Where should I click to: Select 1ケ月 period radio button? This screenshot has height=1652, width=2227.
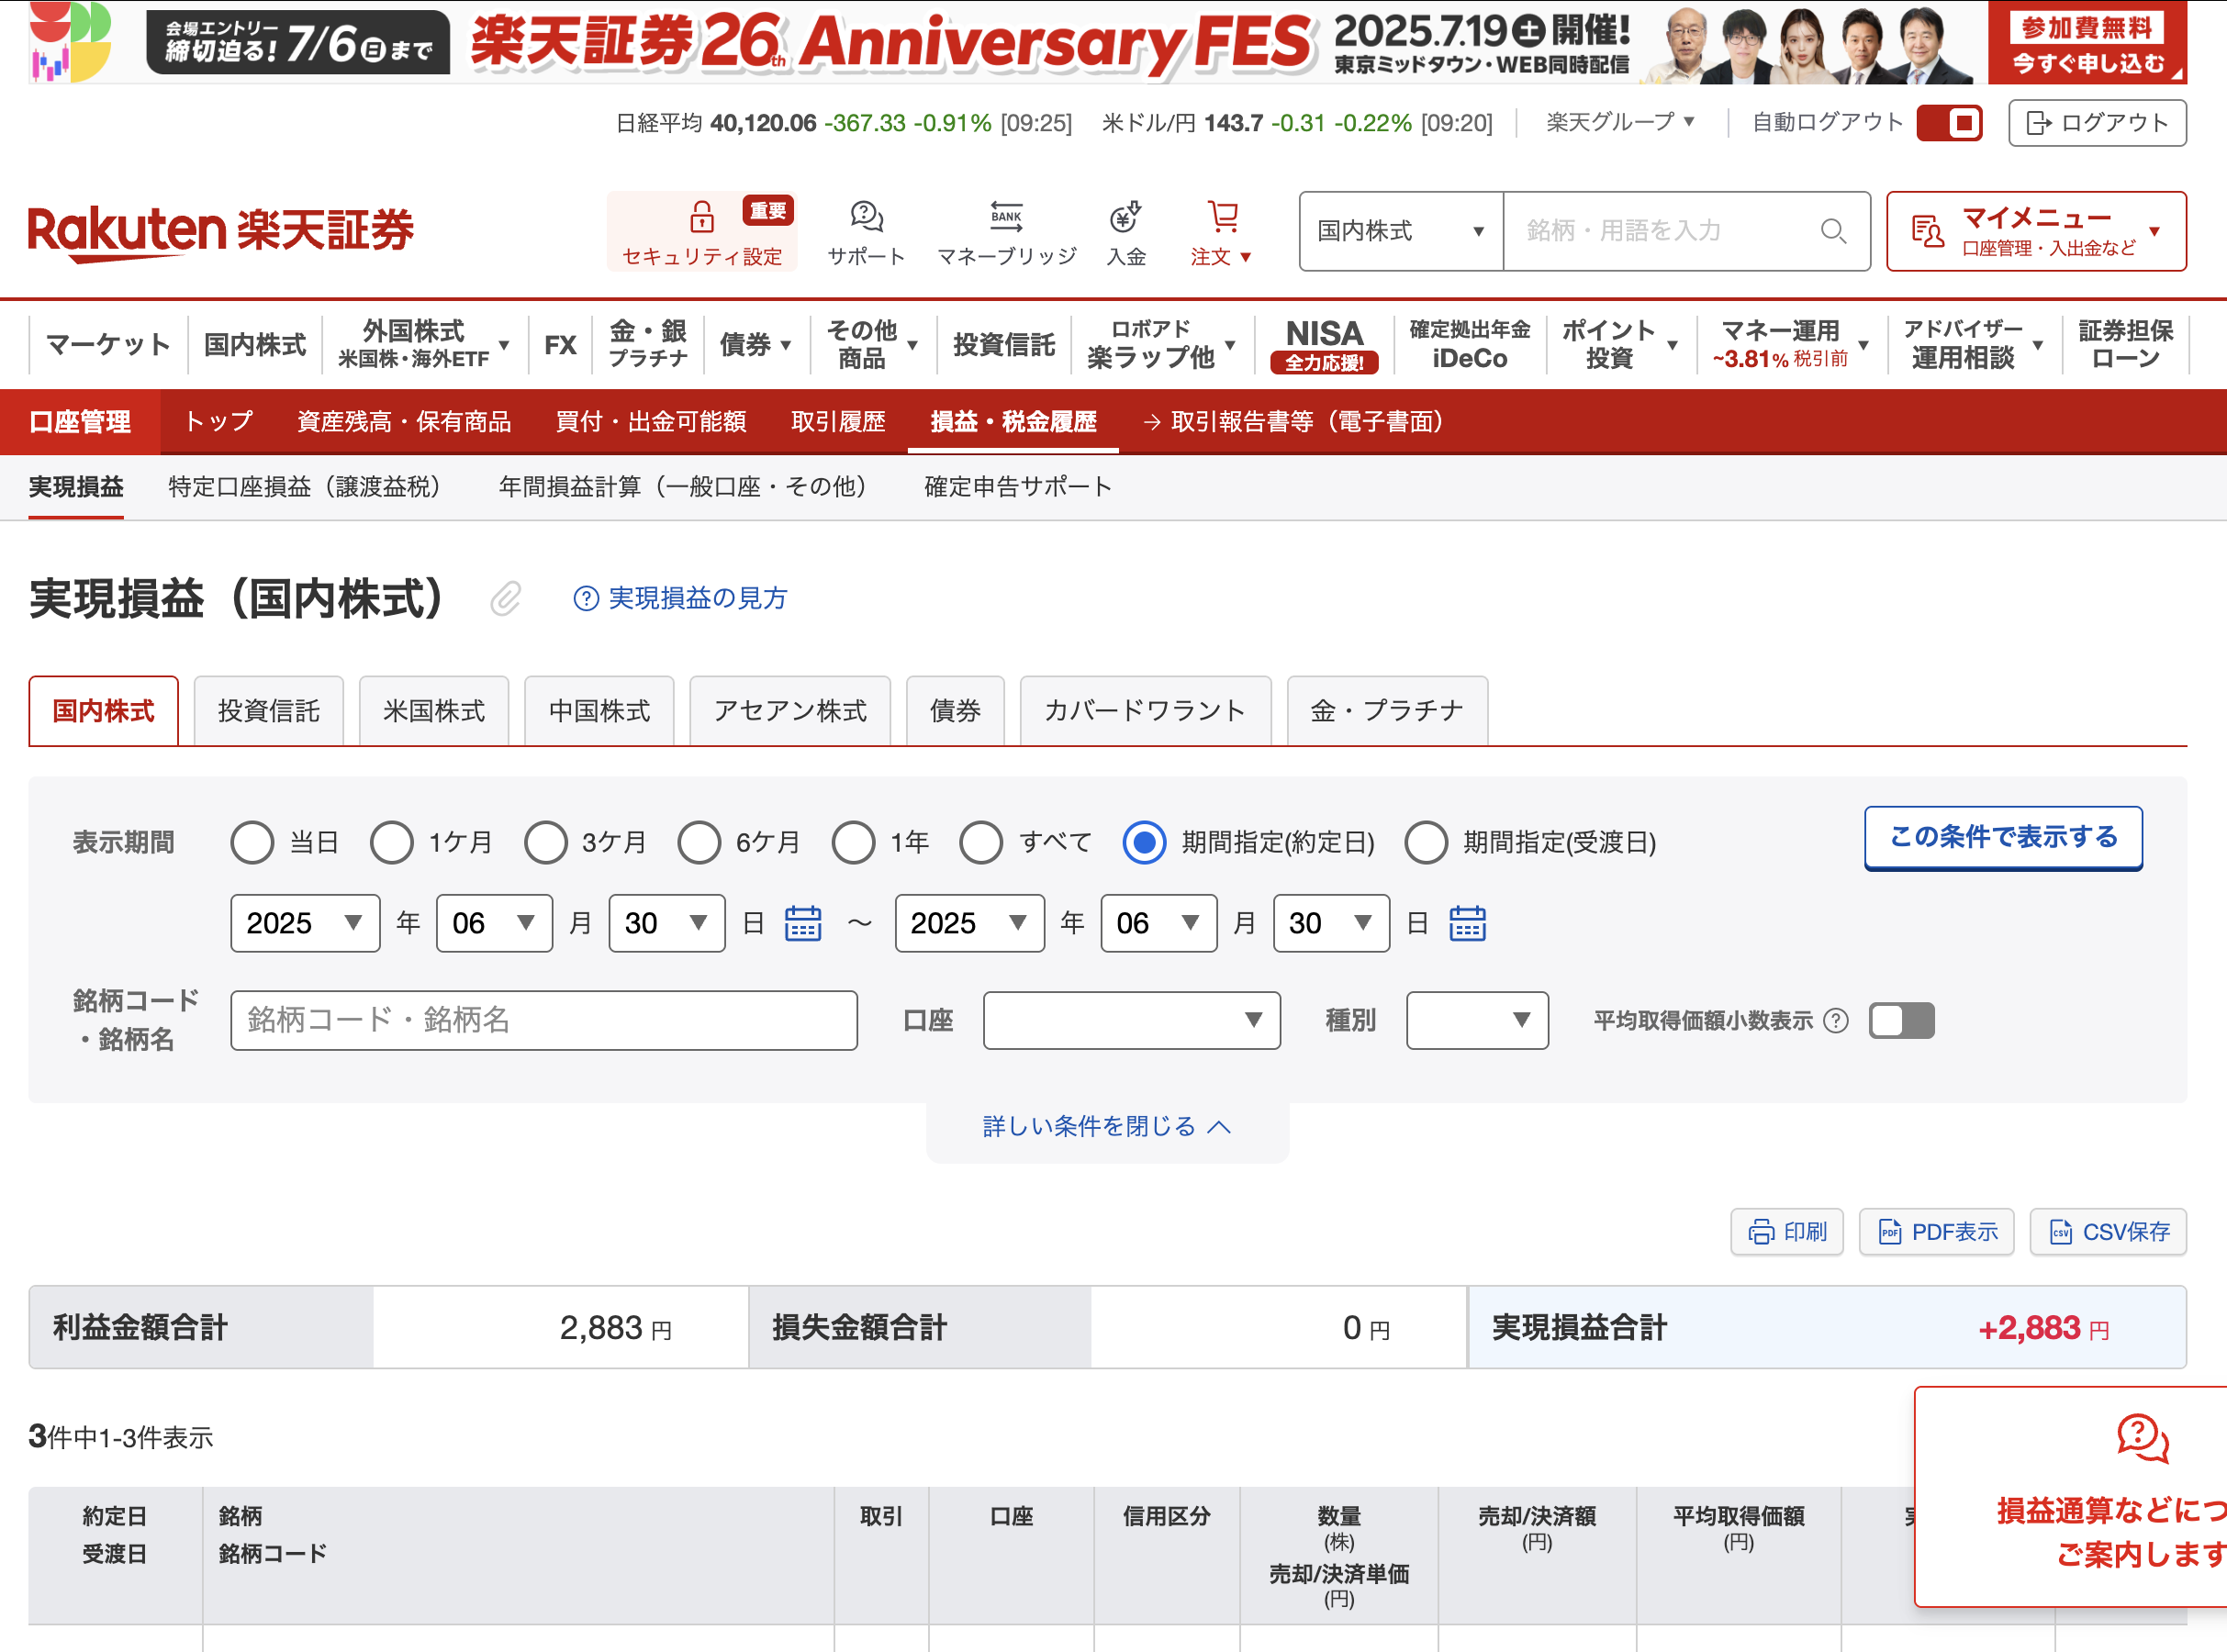coord(391,842)
